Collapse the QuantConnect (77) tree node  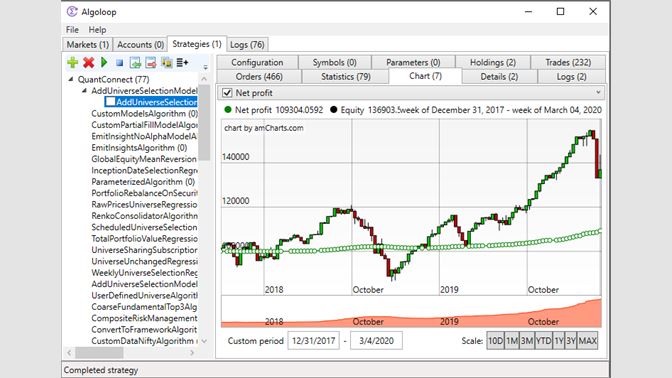pos(71,79)
